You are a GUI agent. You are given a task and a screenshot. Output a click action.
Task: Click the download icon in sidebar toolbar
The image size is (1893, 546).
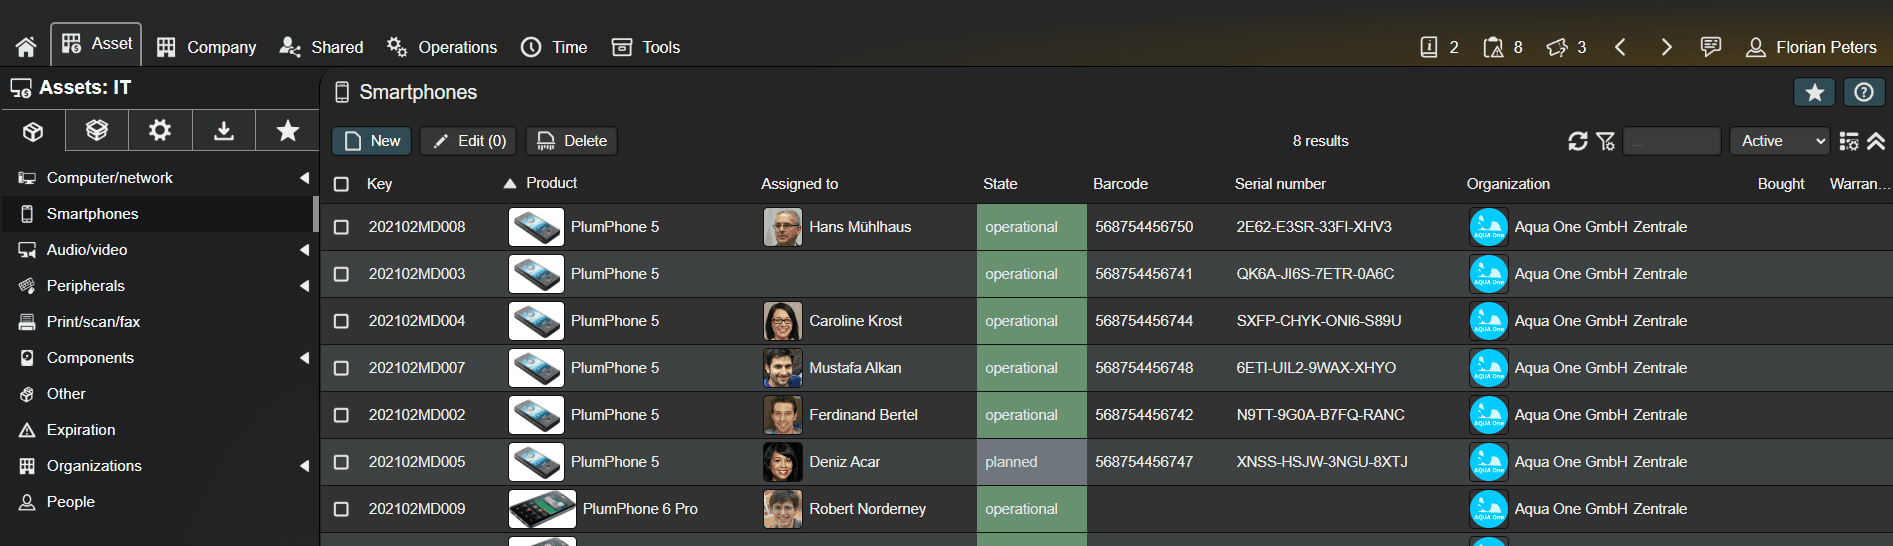[224, 131]
